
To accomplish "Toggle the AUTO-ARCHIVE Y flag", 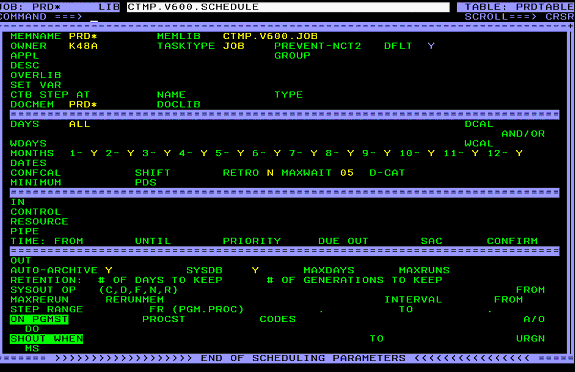I will point(109,270).
